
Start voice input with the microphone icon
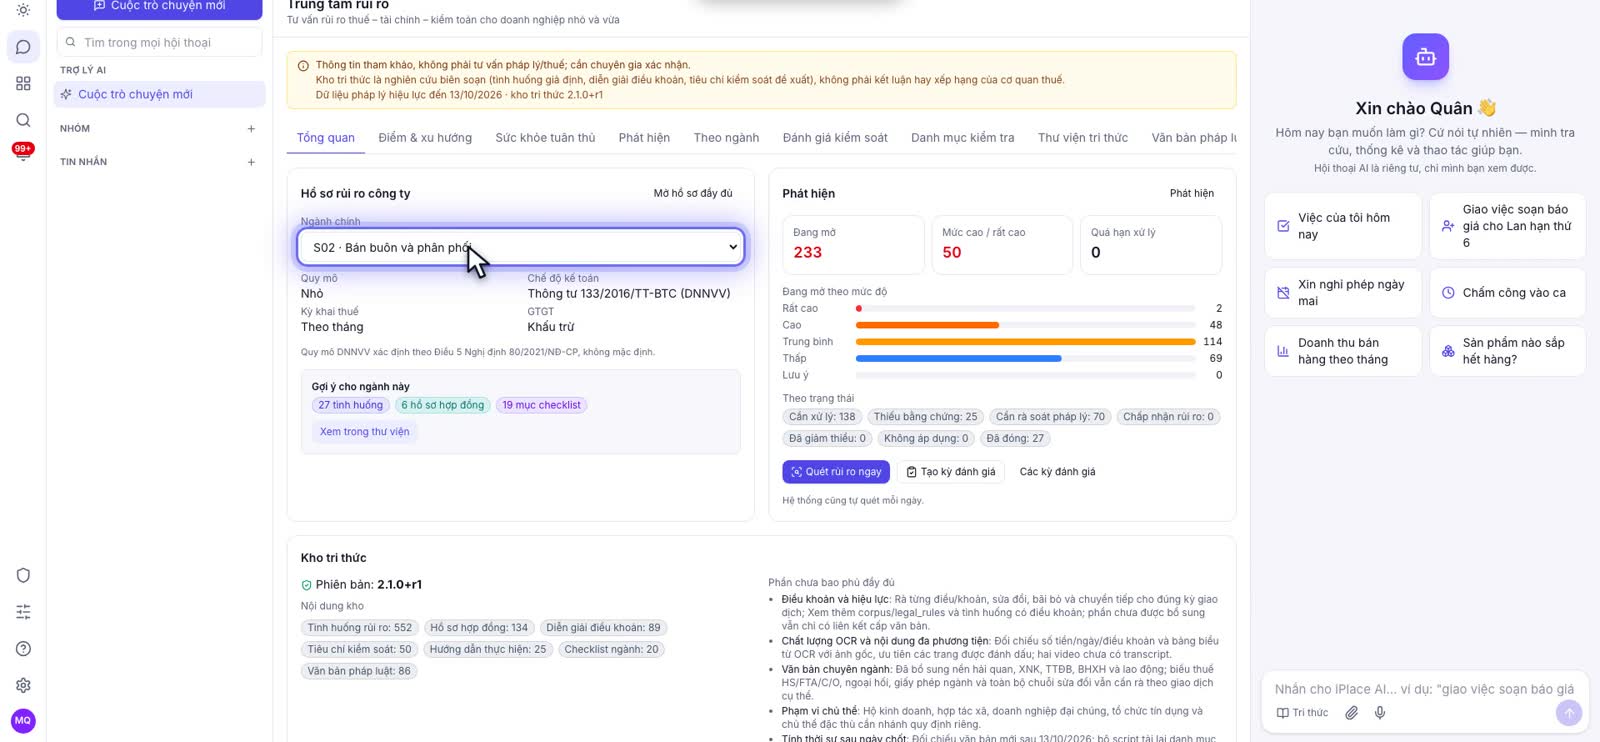click(1380, 713)
